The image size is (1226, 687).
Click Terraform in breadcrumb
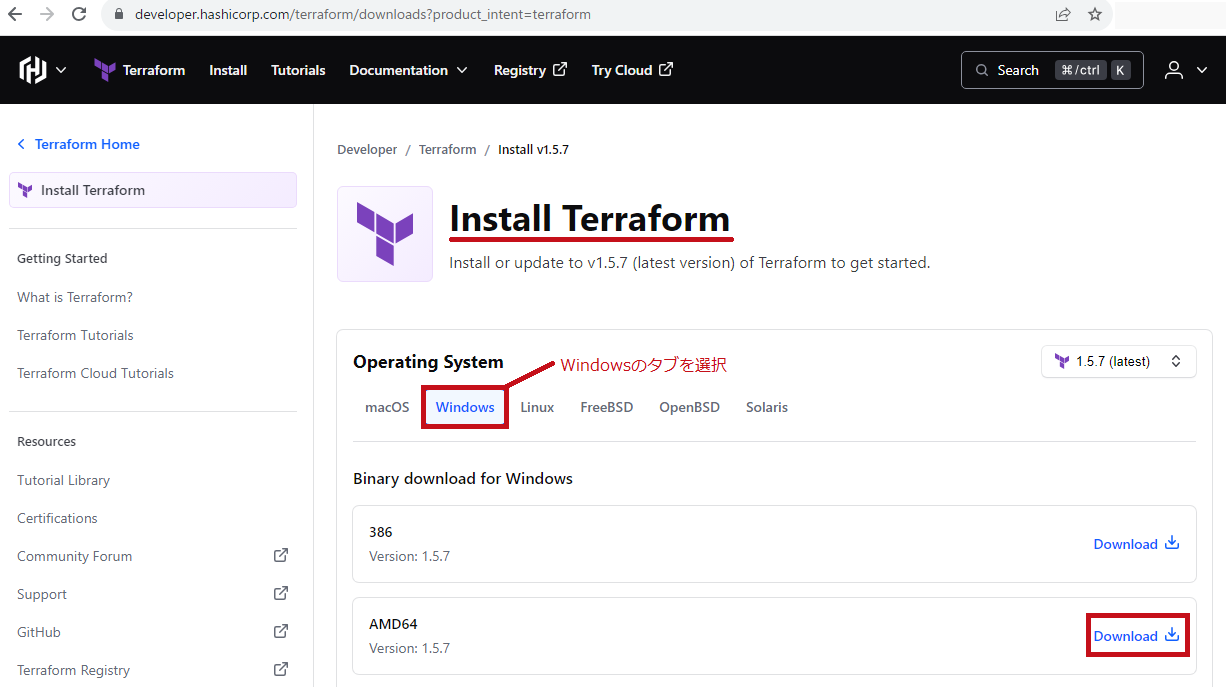(x=447, y=149)
